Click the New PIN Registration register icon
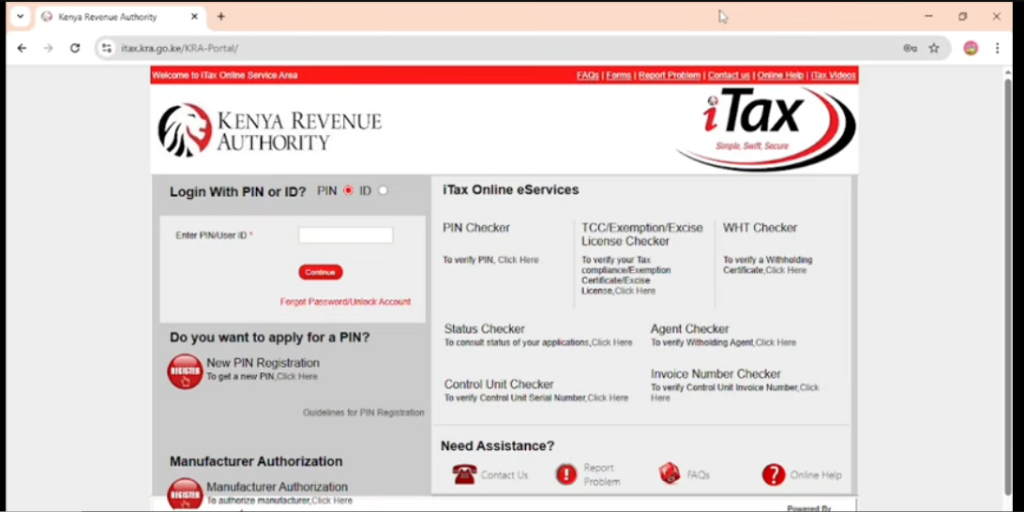Screen dimensions: 1024x512 [x=185, y=372]
